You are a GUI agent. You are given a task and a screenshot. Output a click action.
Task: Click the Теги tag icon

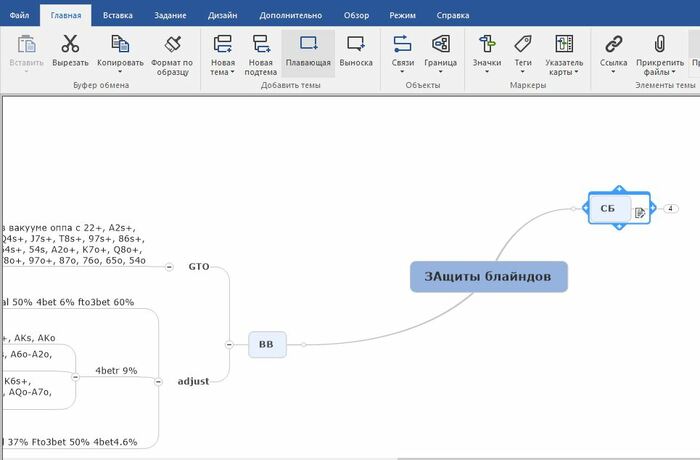click(523, 44)
